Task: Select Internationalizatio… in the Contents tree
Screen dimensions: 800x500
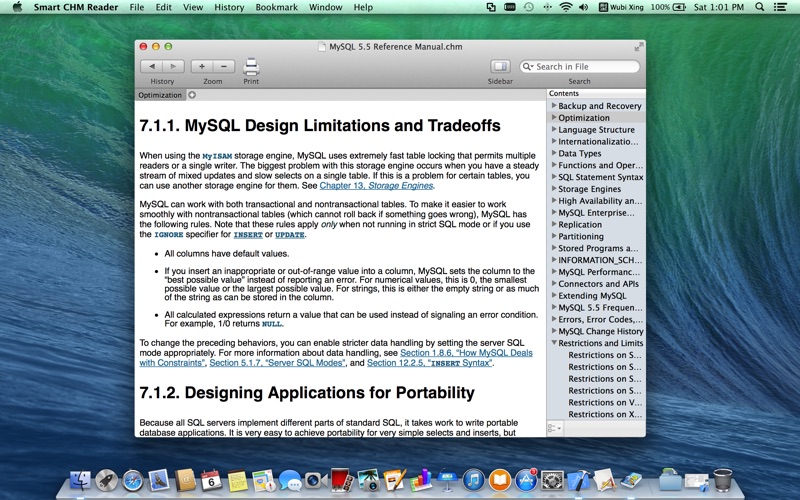Action: 598,141
